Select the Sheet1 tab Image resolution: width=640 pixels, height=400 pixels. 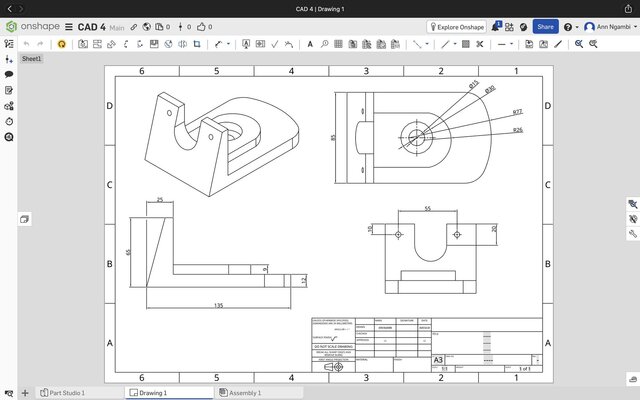coord(31,59)
